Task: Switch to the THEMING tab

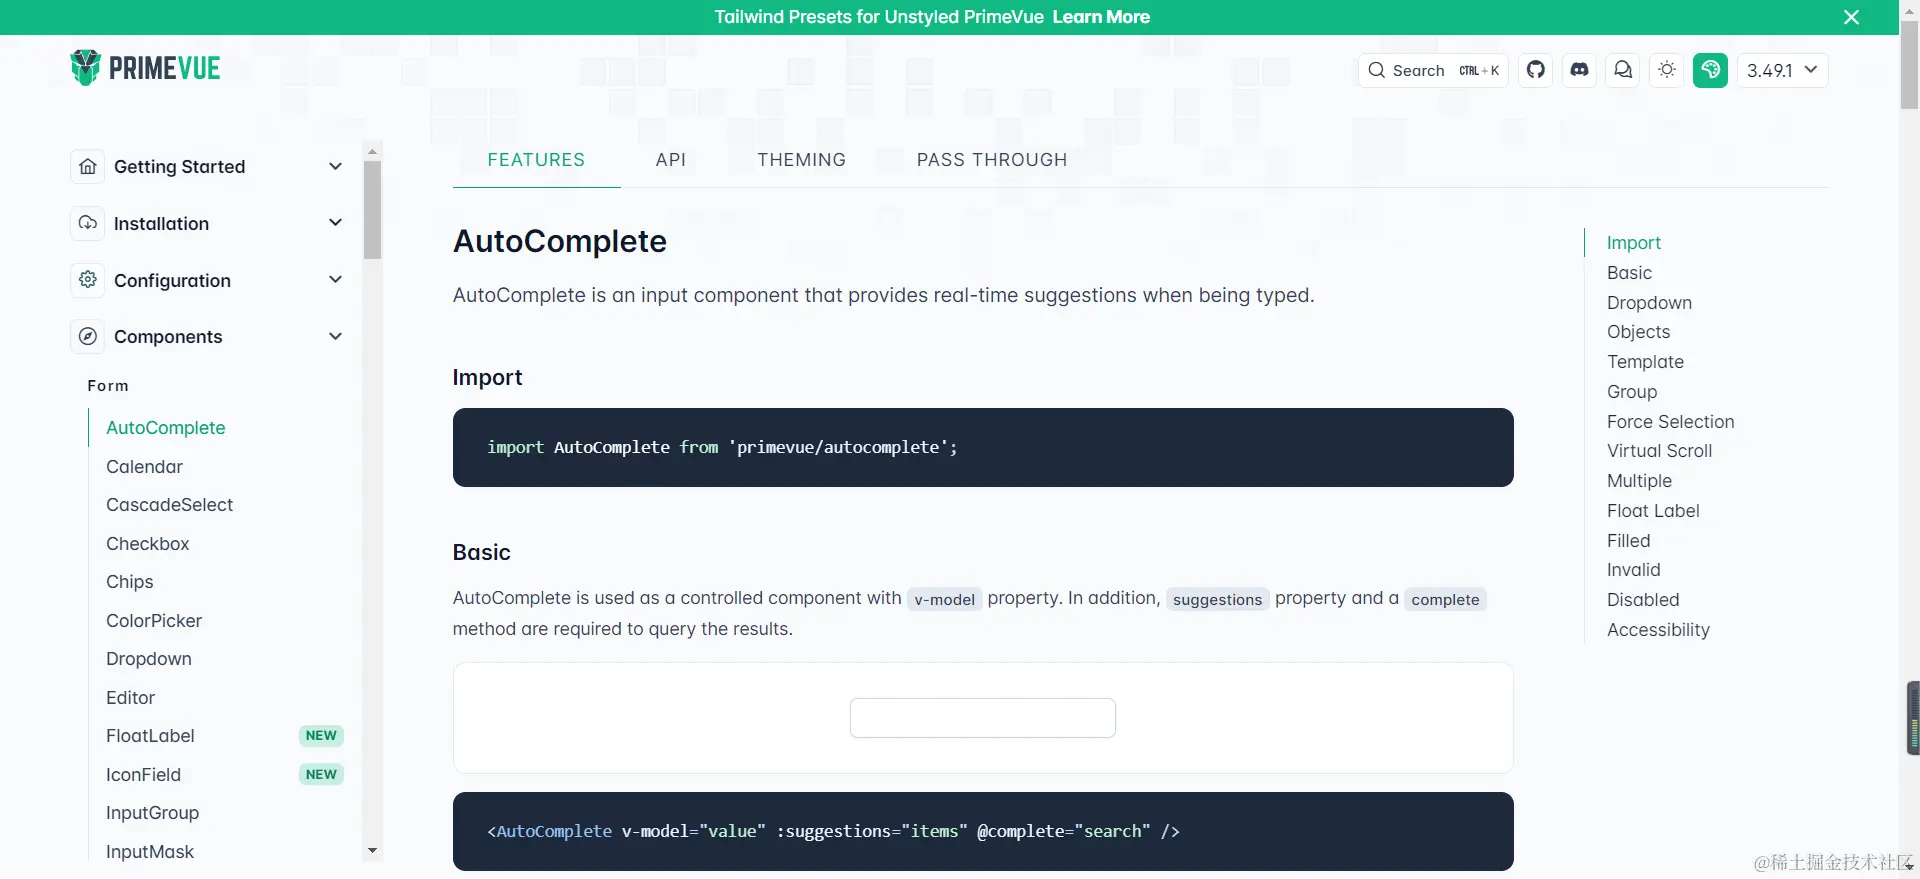Action: (801, 160)
